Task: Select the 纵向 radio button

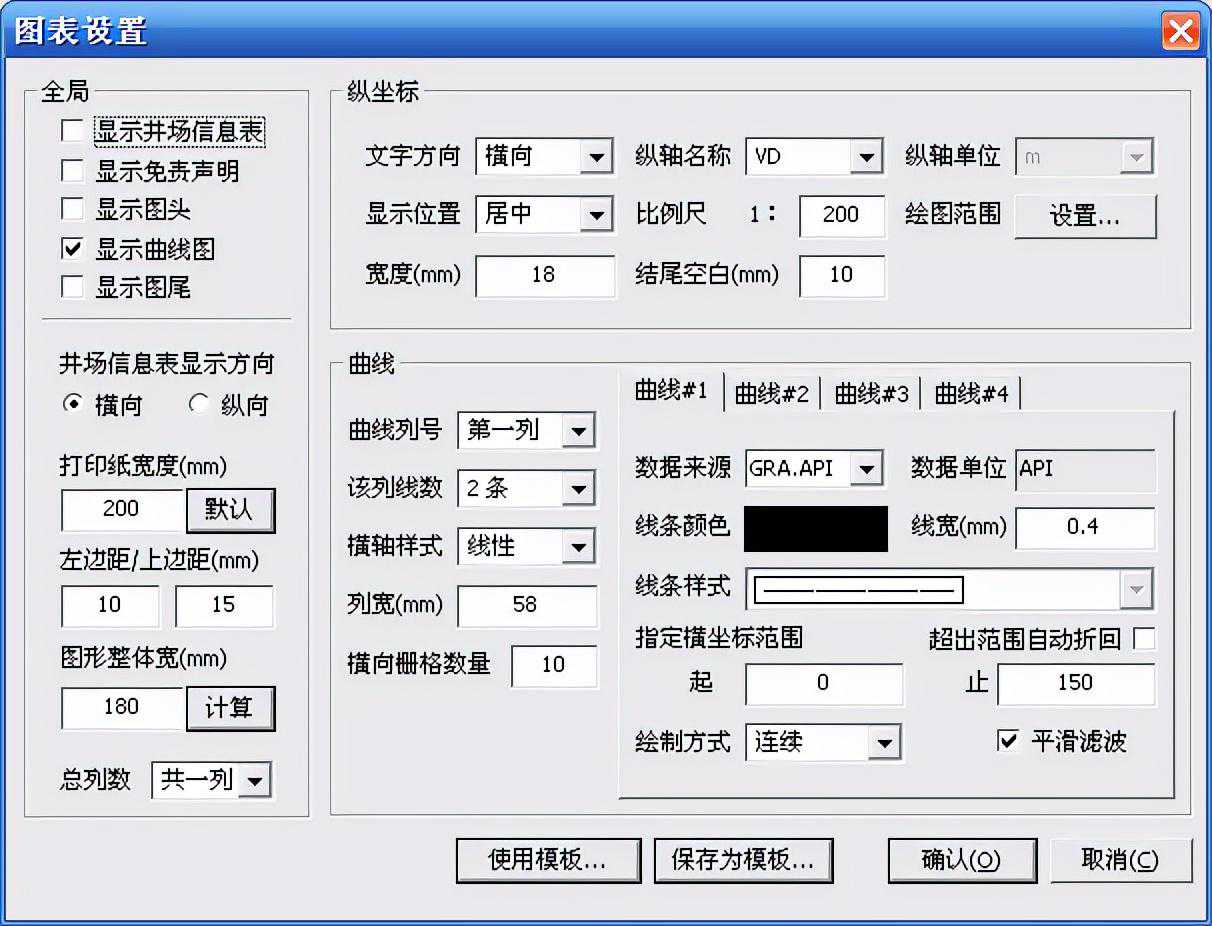Action: click(199, 405)
